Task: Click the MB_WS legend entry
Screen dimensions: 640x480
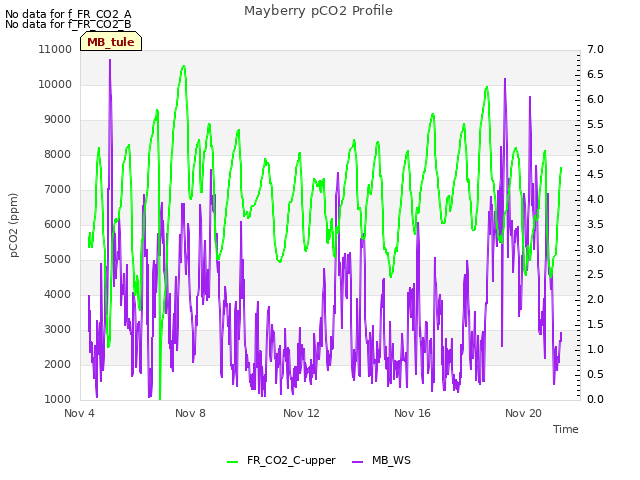Action: 381,461
